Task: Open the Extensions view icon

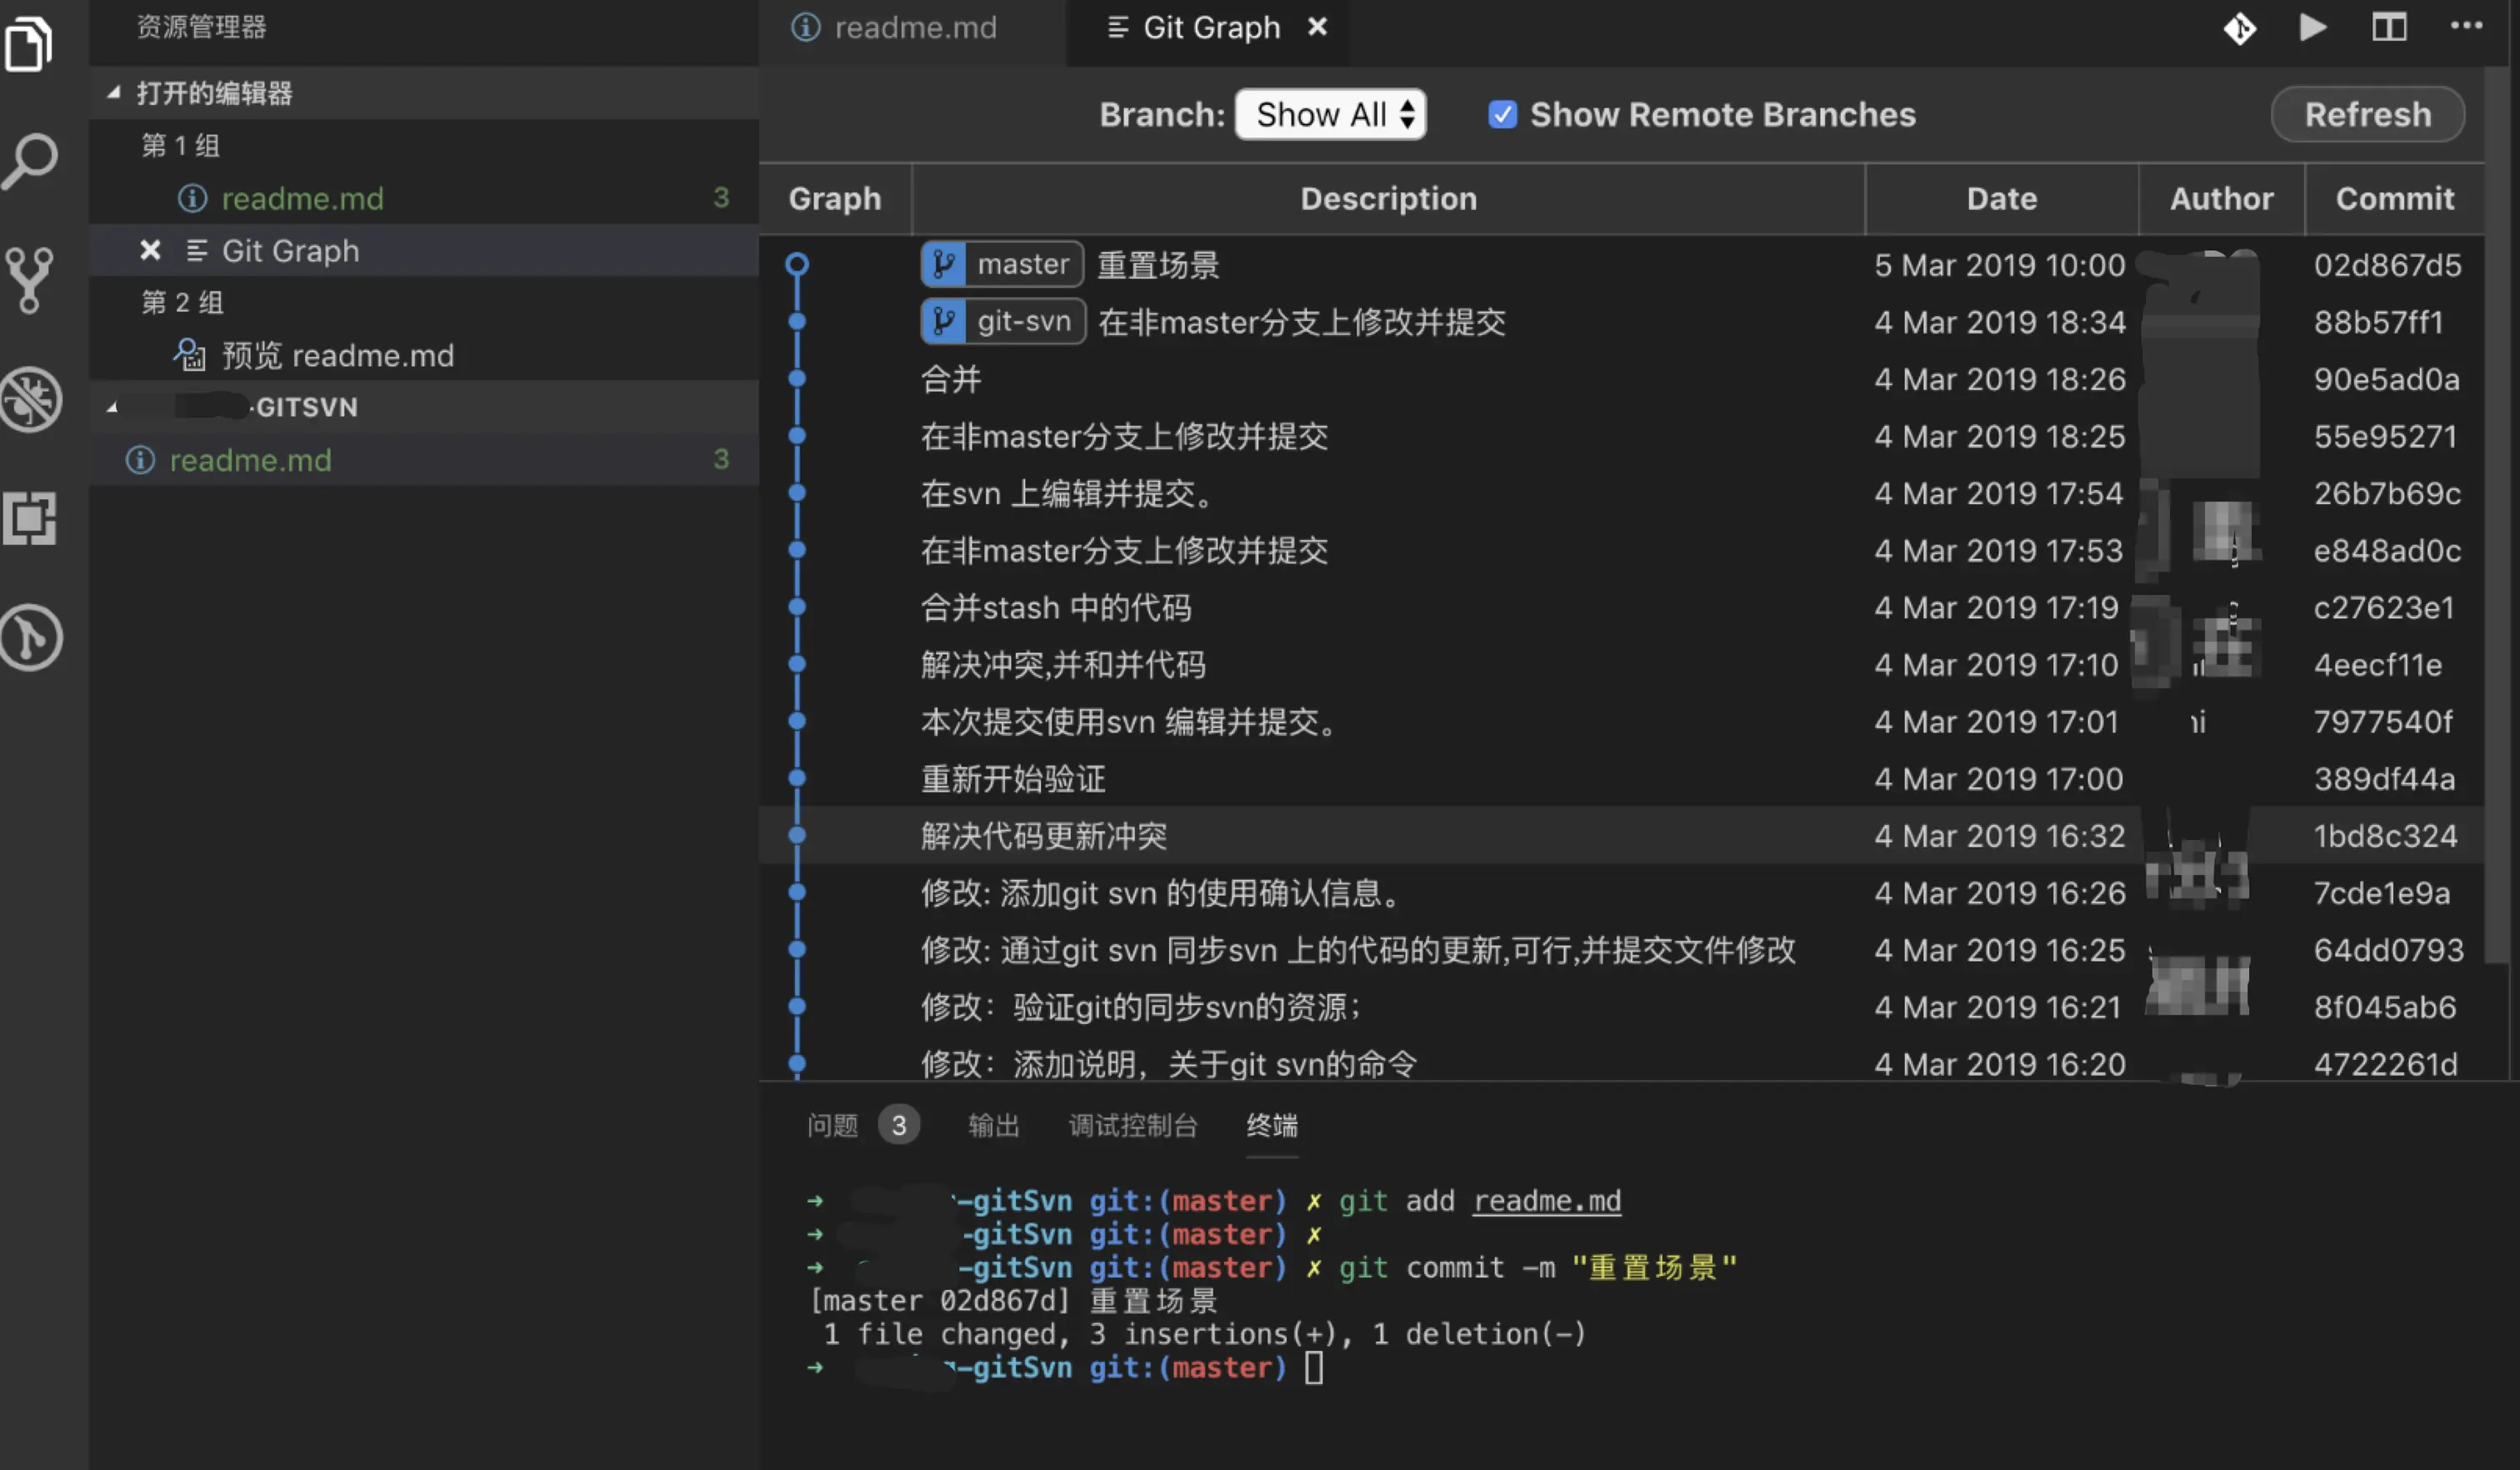Action: click(x=30, y=518)
